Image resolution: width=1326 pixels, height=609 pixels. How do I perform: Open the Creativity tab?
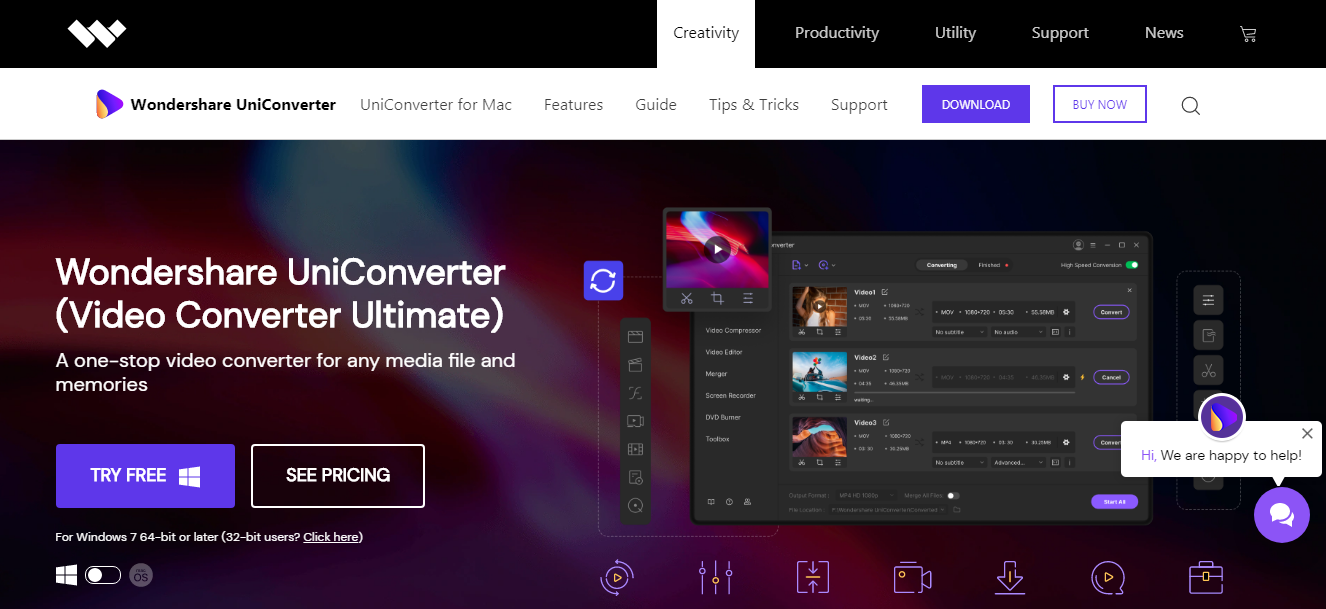point(706,33)
